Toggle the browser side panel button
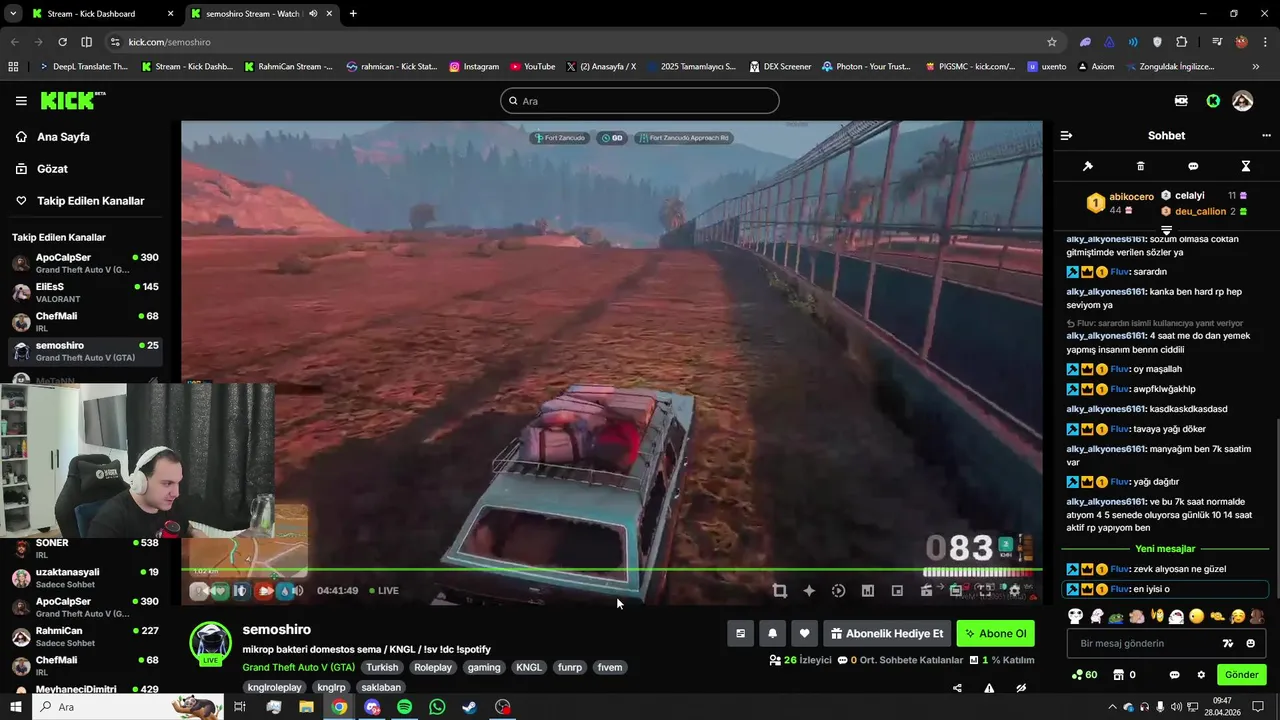This screenshot has width=1280, height=720. point(86,42)
